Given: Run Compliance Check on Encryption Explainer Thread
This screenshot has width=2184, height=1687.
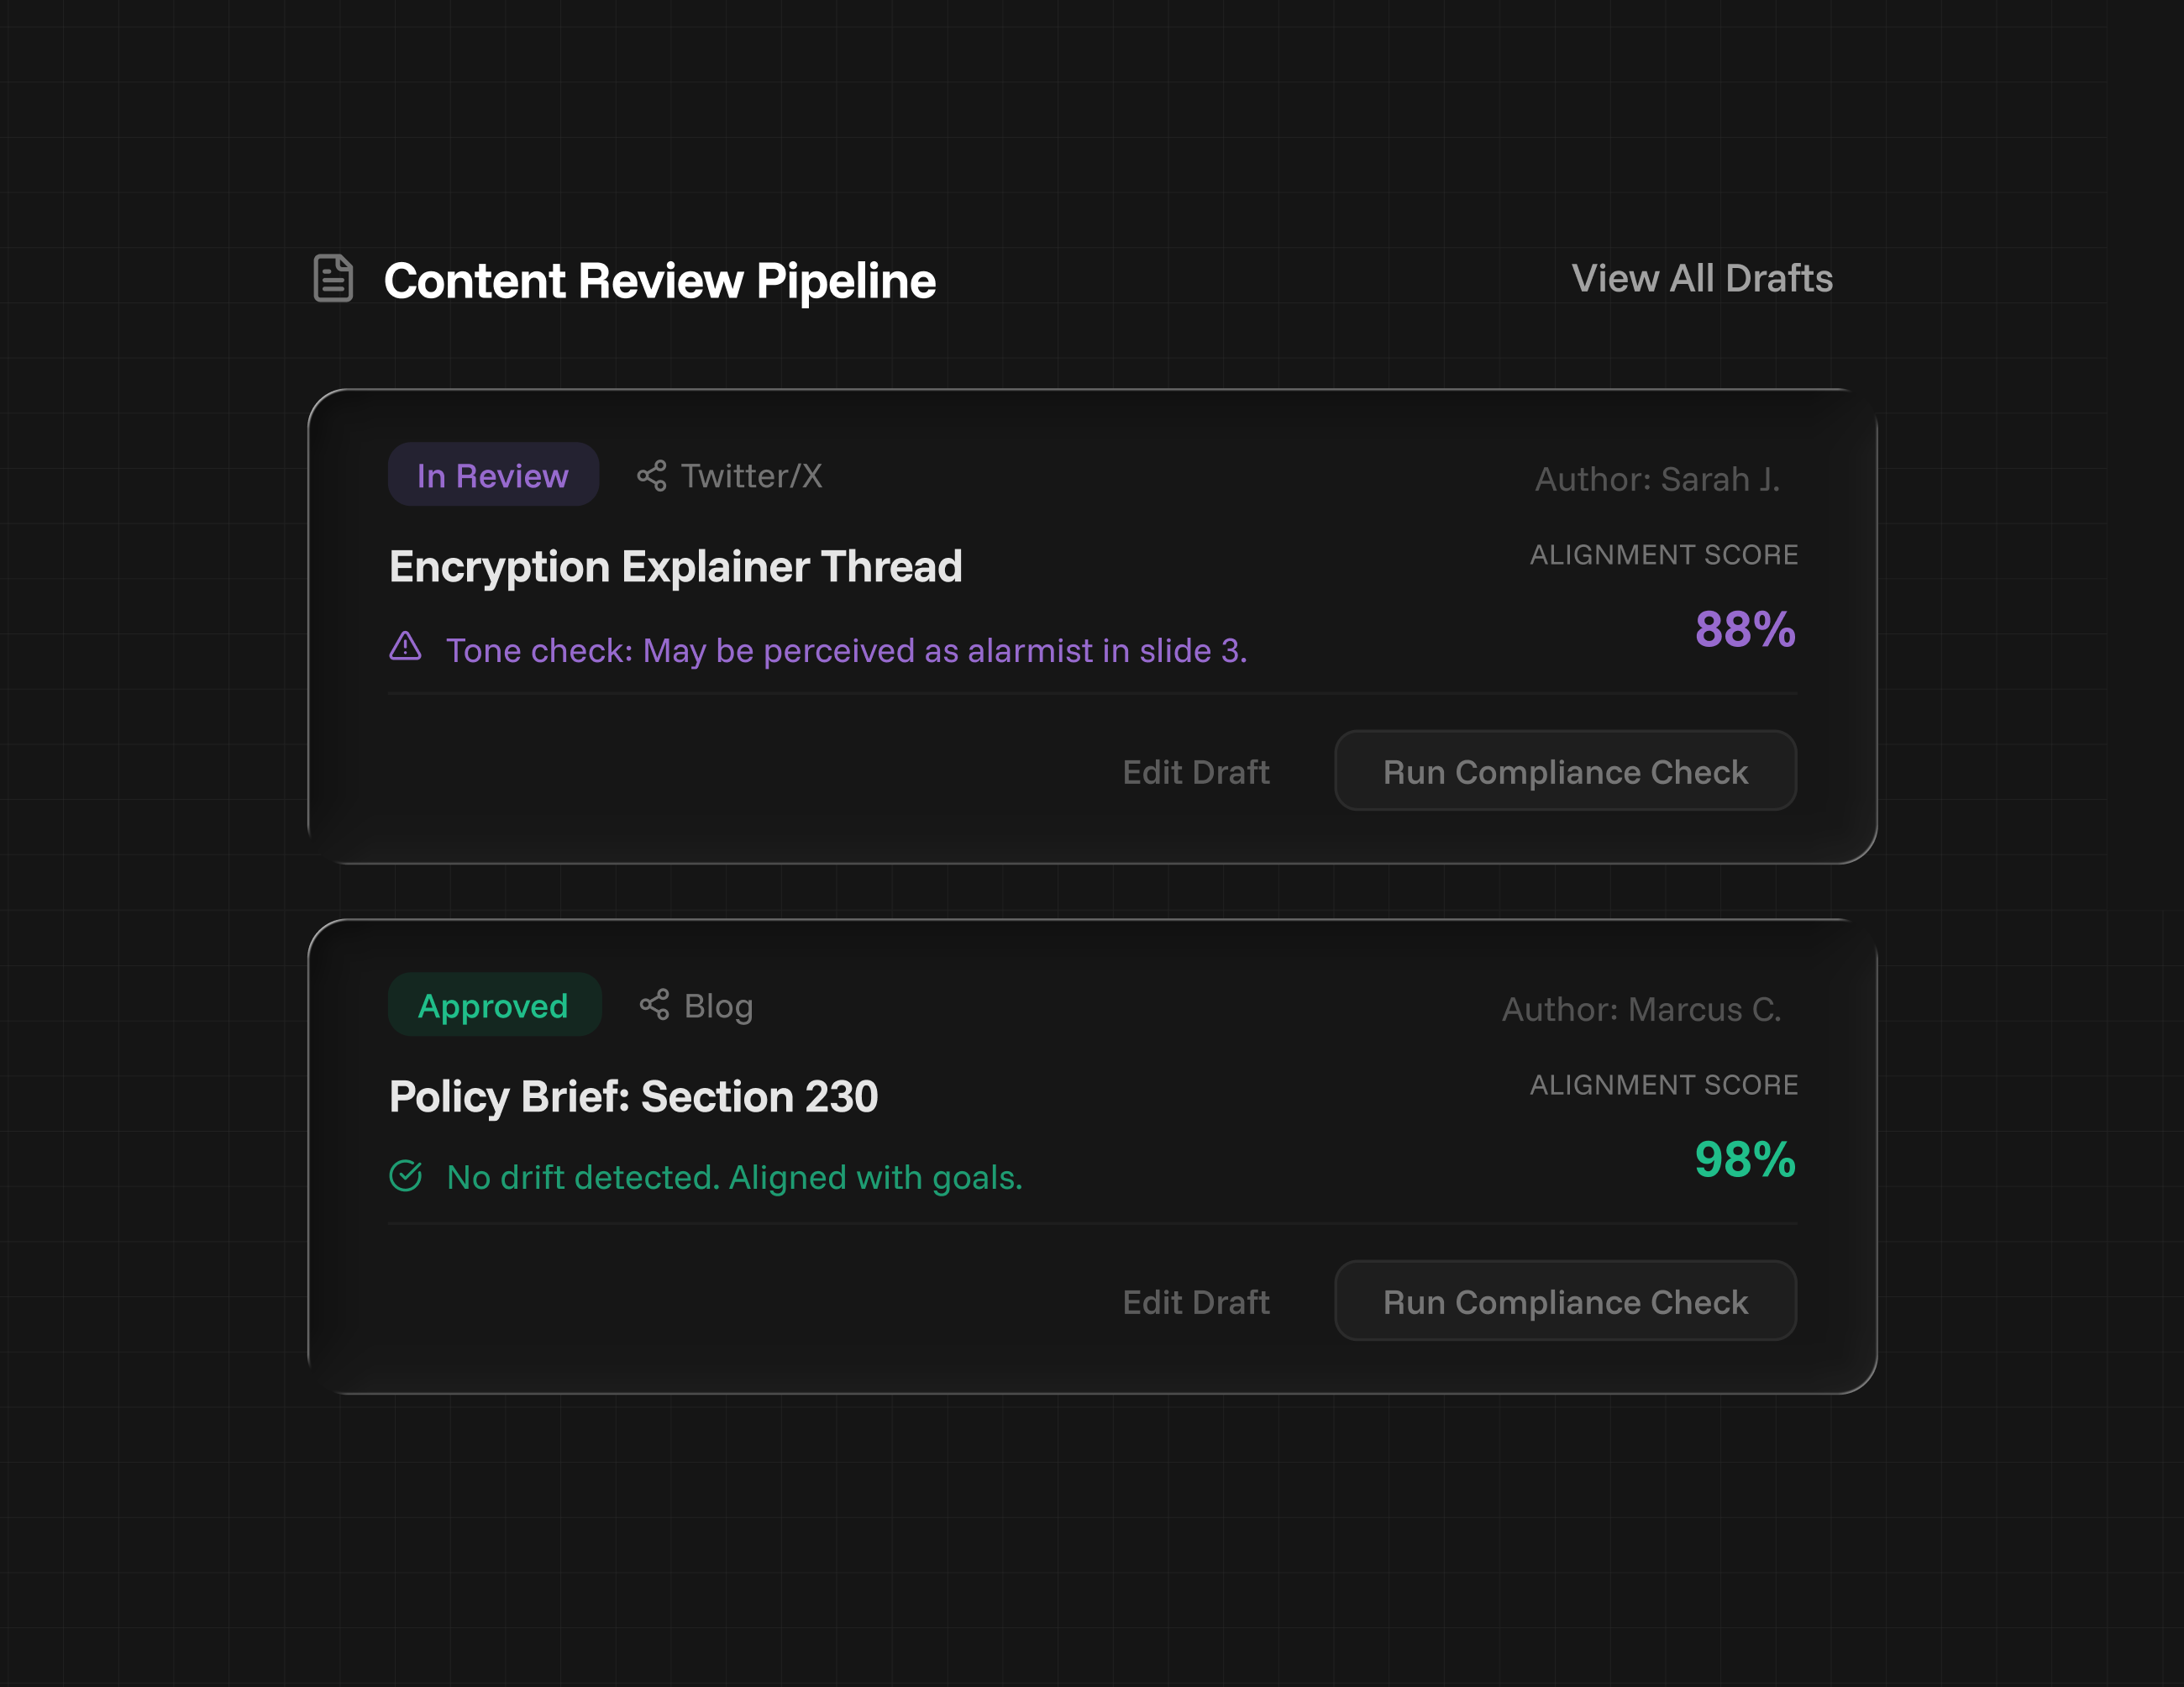Looking at the screenshot, I should pos(1565,771).
